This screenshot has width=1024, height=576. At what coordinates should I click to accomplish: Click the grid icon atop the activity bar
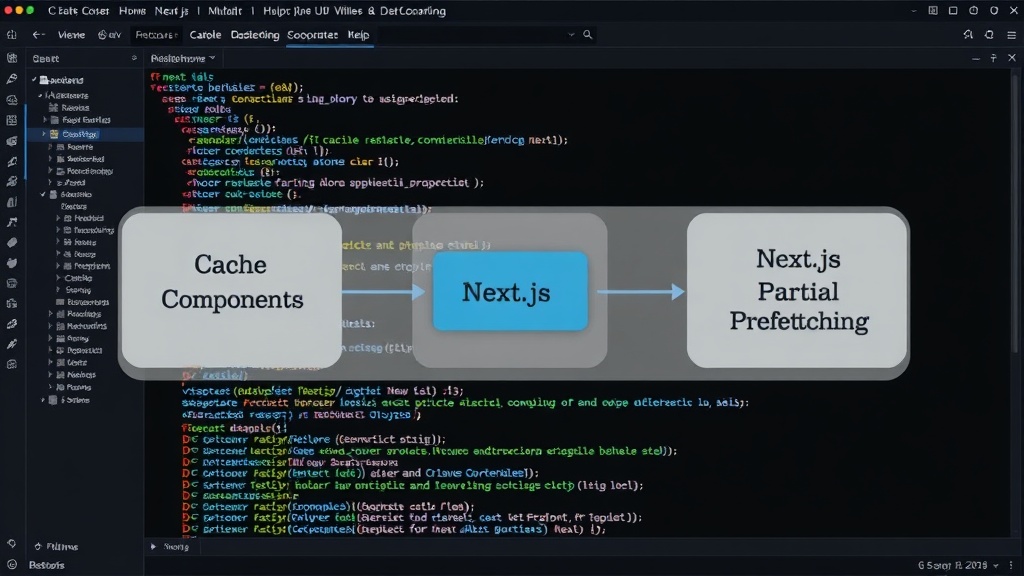click(x=12, y=58)
